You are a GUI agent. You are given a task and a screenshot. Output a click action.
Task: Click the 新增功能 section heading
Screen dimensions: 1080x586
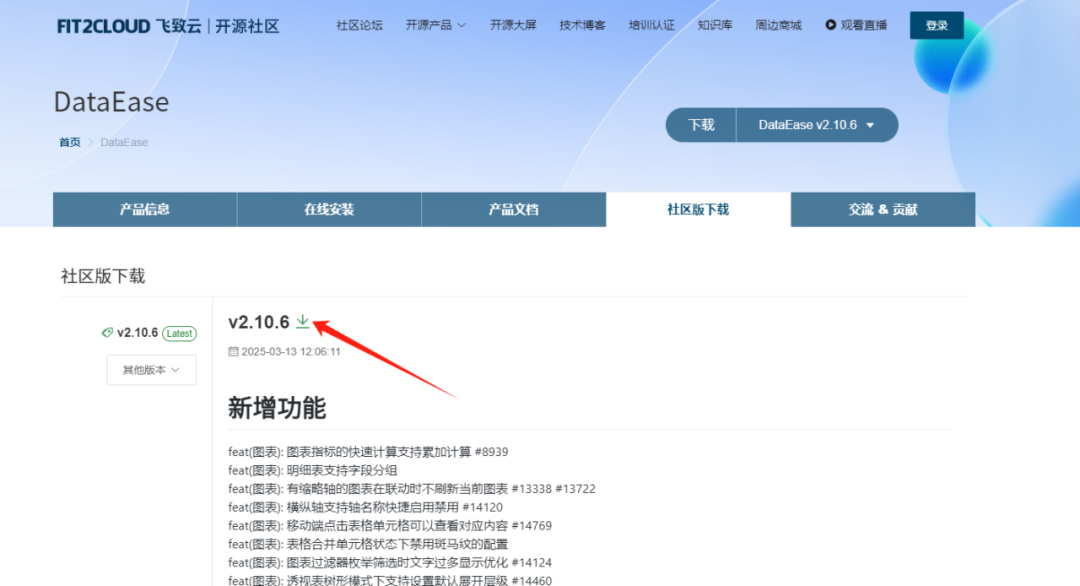(x=277, y=408)
